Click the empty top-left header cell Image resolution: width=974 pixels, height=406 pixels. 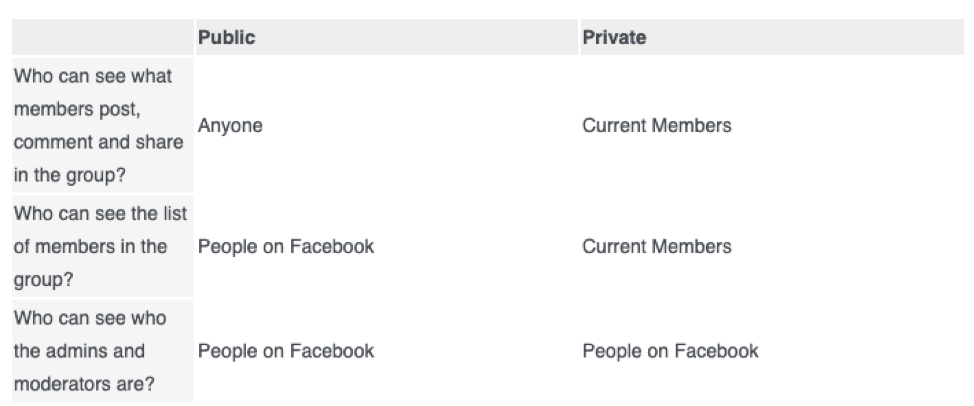pyautogui.click(x=100, y=38)
